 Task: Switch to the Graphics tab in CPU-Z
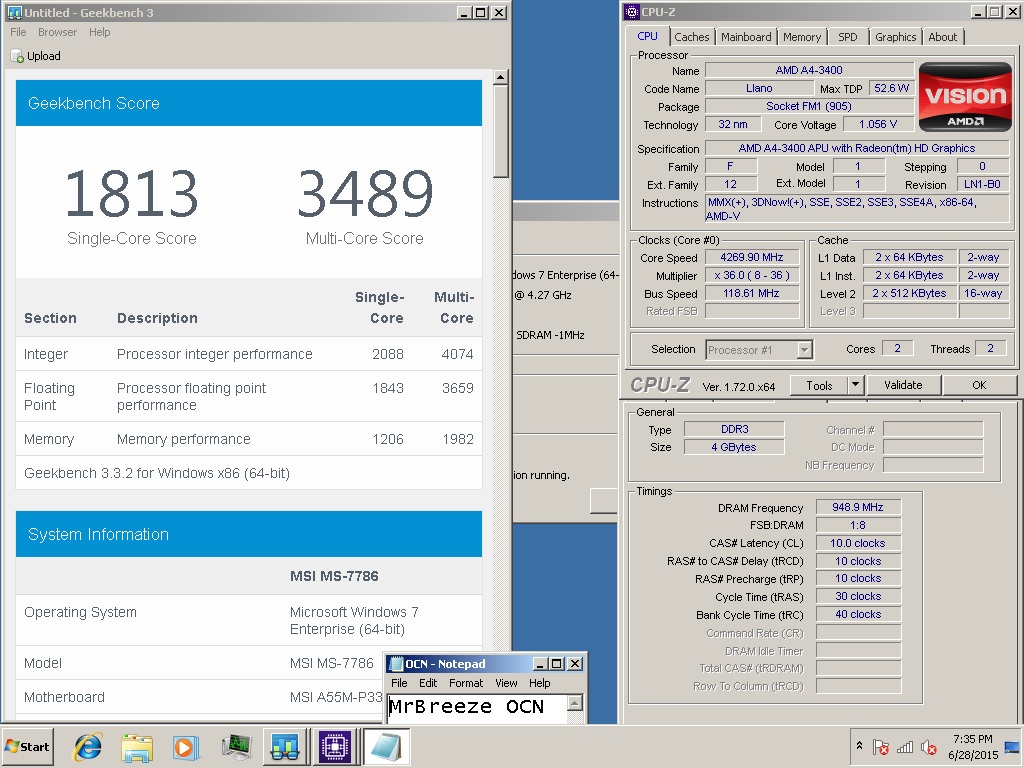[895, 37]
